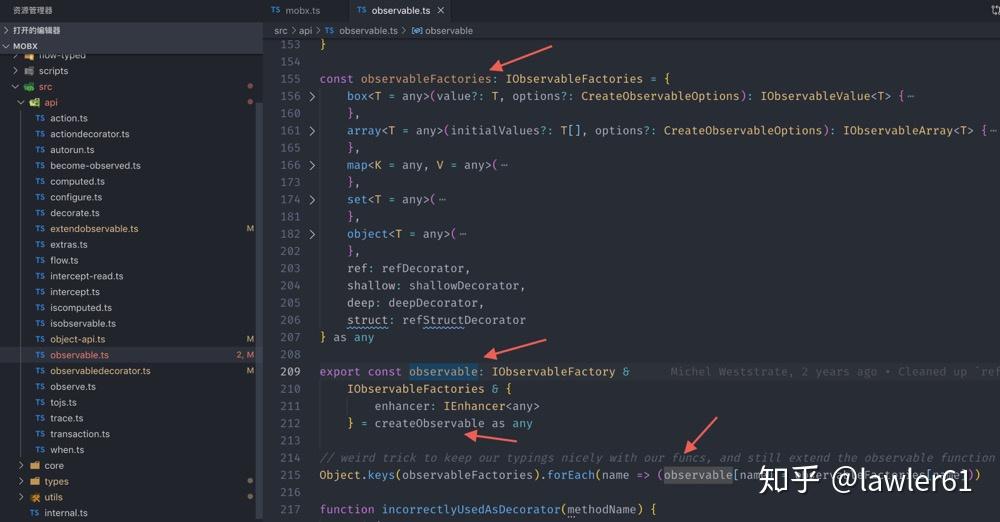Click the shallowDecorator identifier

click(x=464, y=285)
